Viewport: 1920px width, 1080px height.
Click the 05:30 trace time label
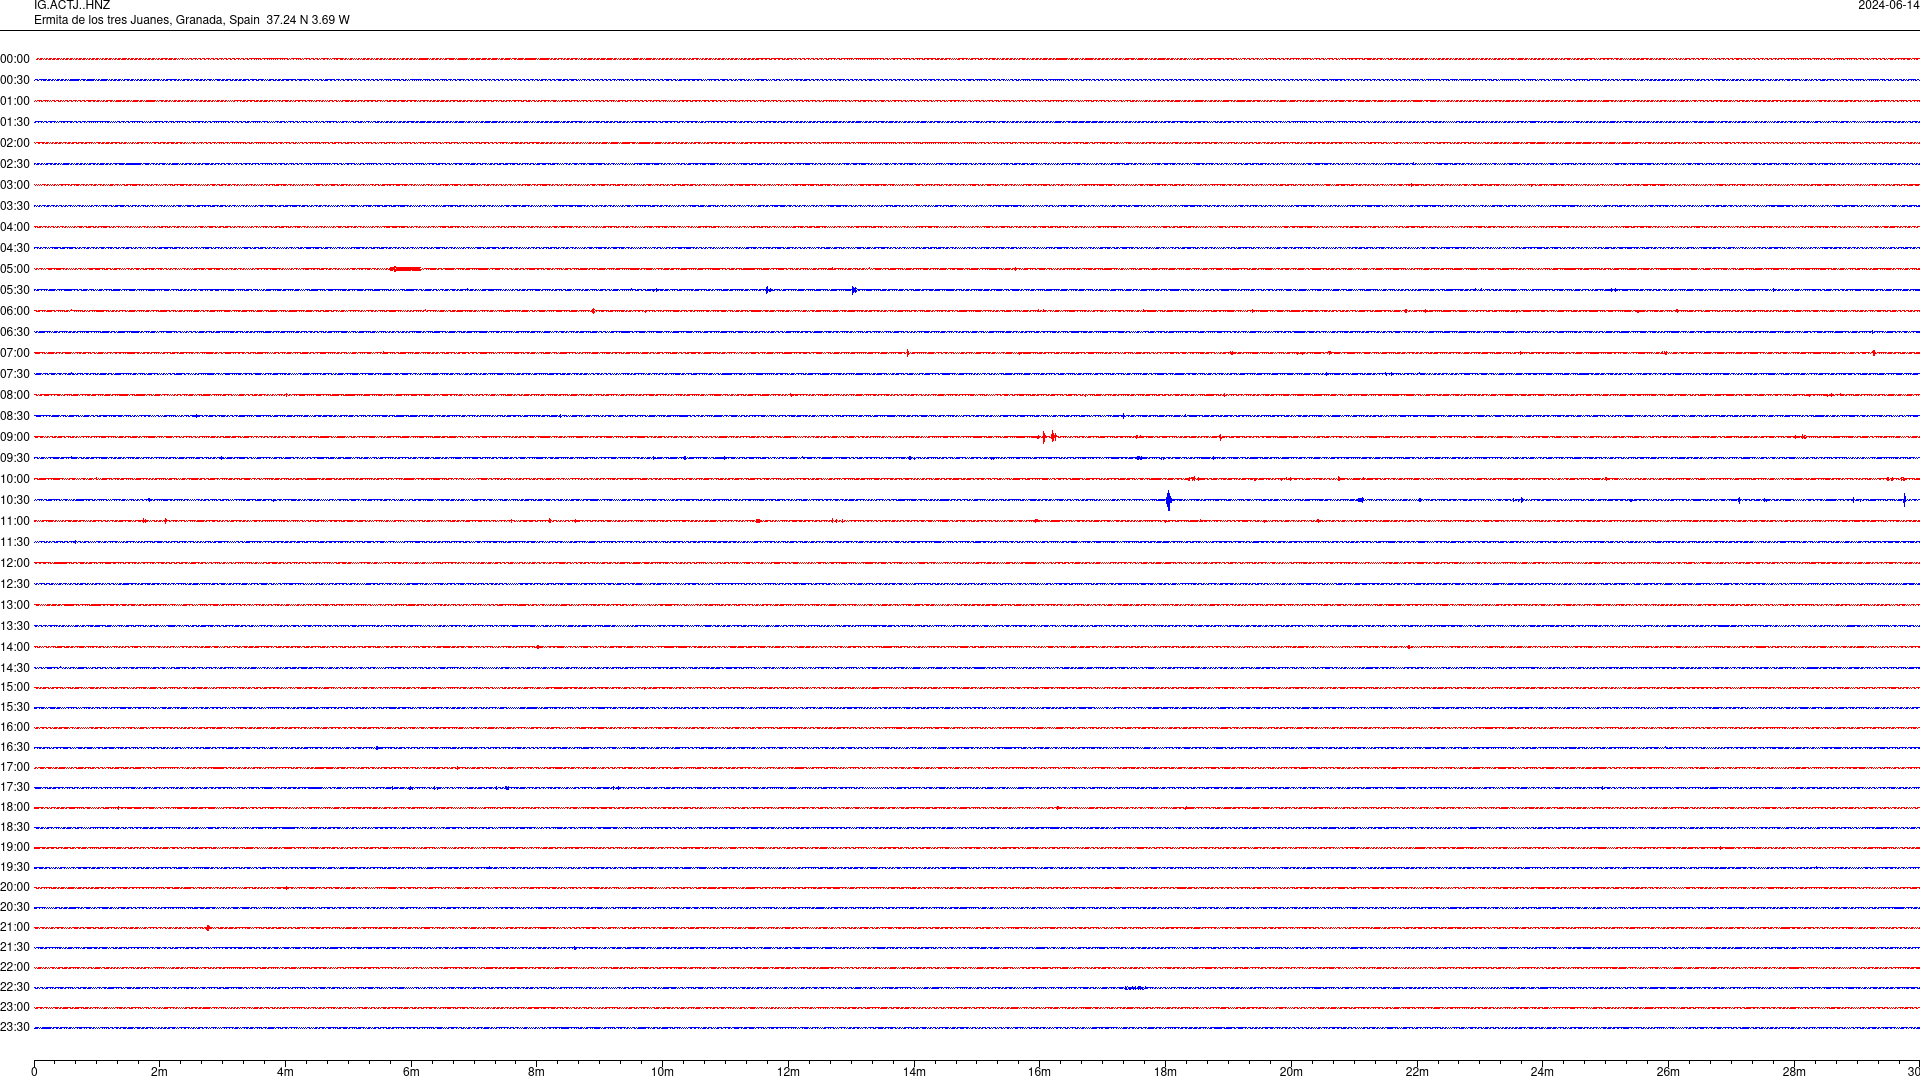tap(15, 290)
